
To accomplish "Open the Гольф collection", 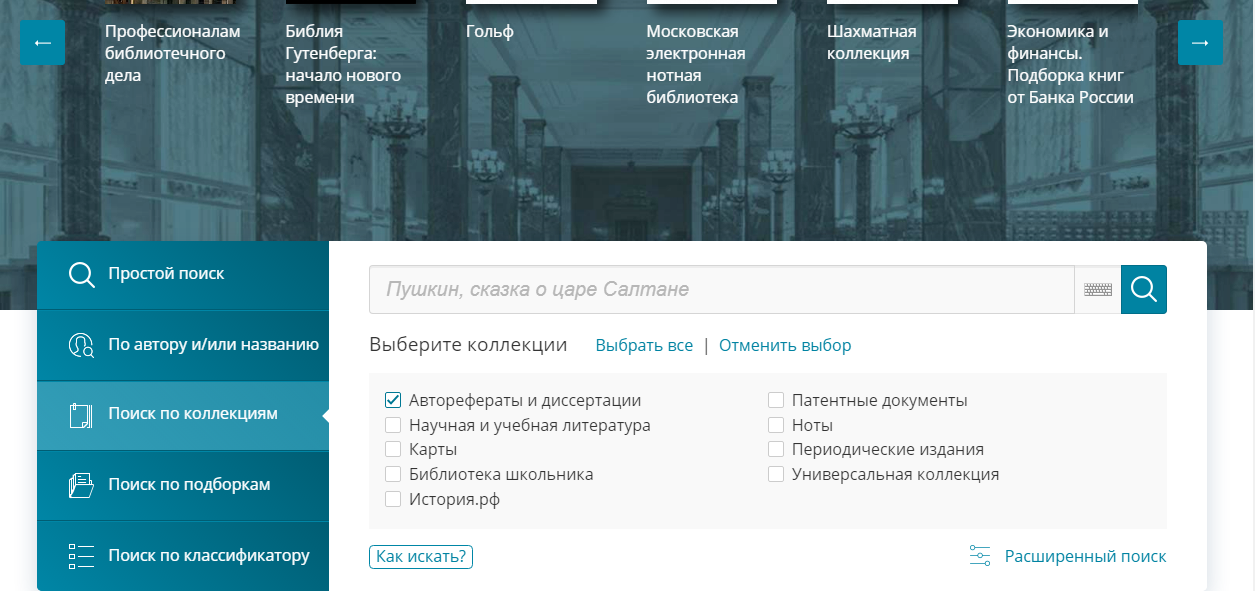I will tap(490, 32).
